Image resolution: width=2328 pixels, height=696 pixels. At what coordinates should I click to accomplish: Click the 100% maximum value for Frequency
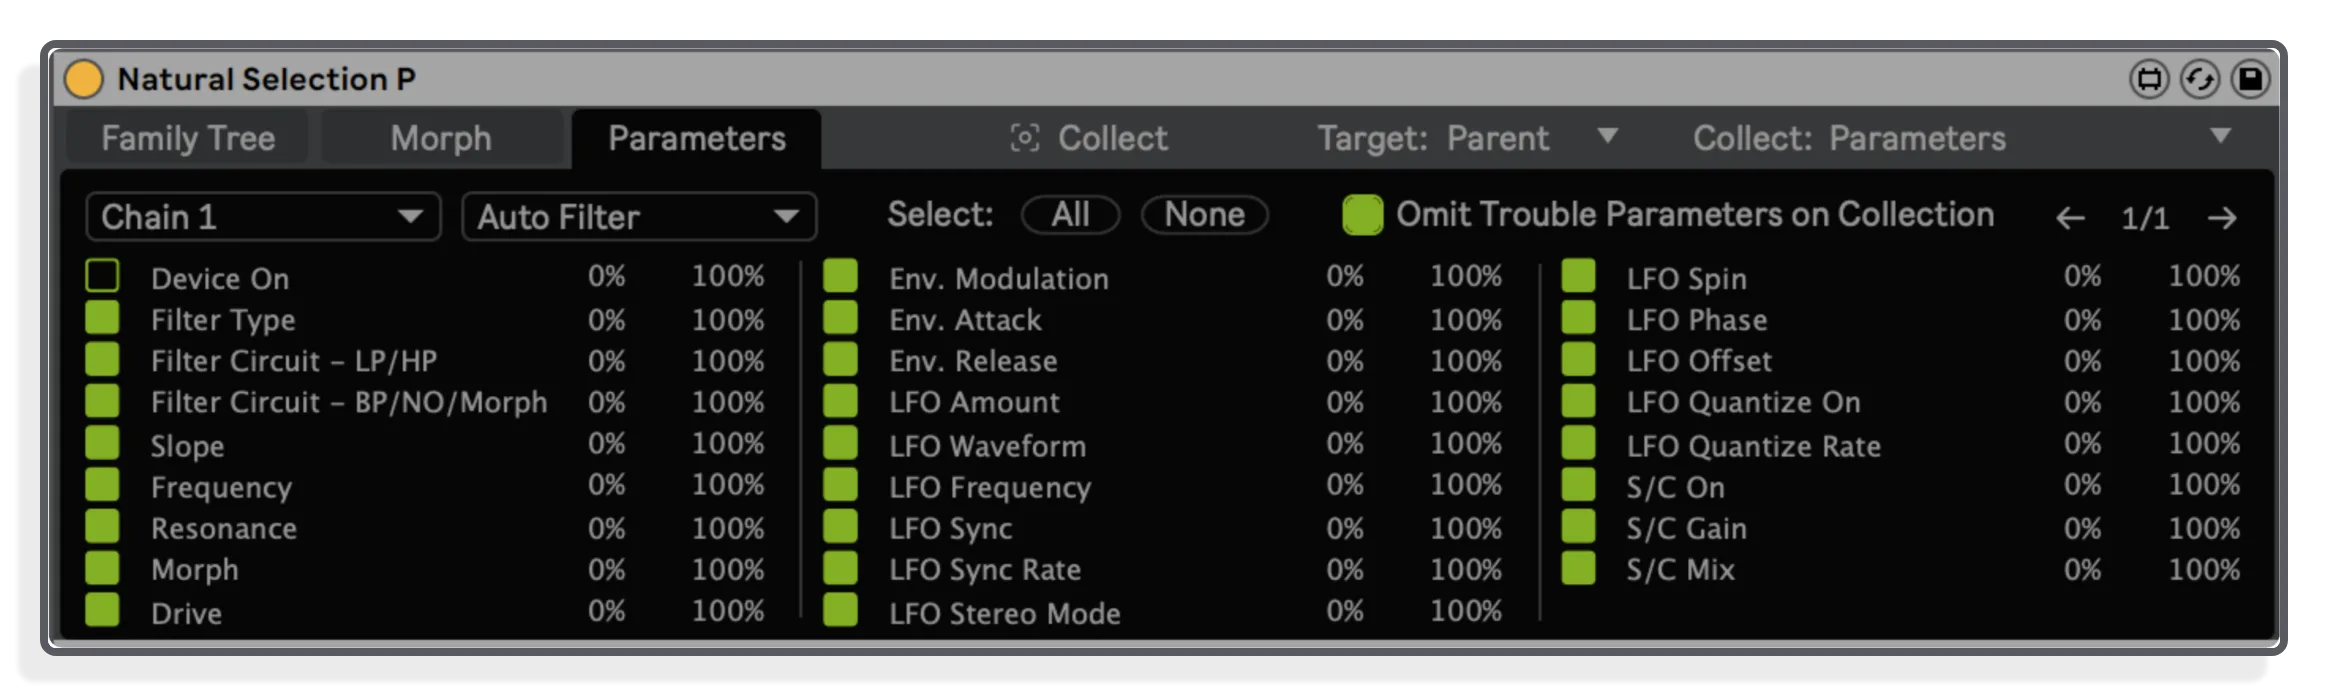coord(728,485)
